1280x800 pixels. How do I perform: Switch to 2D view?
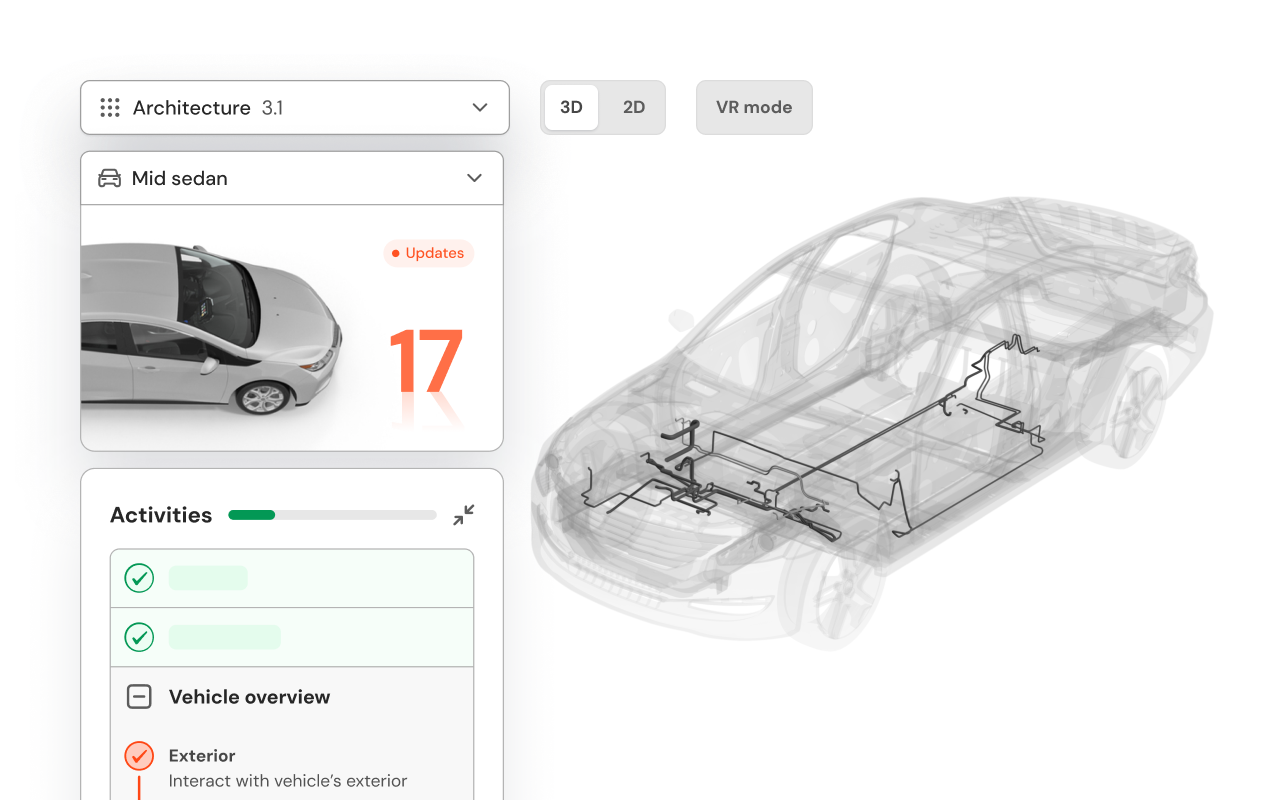click(x=634, y=107)
